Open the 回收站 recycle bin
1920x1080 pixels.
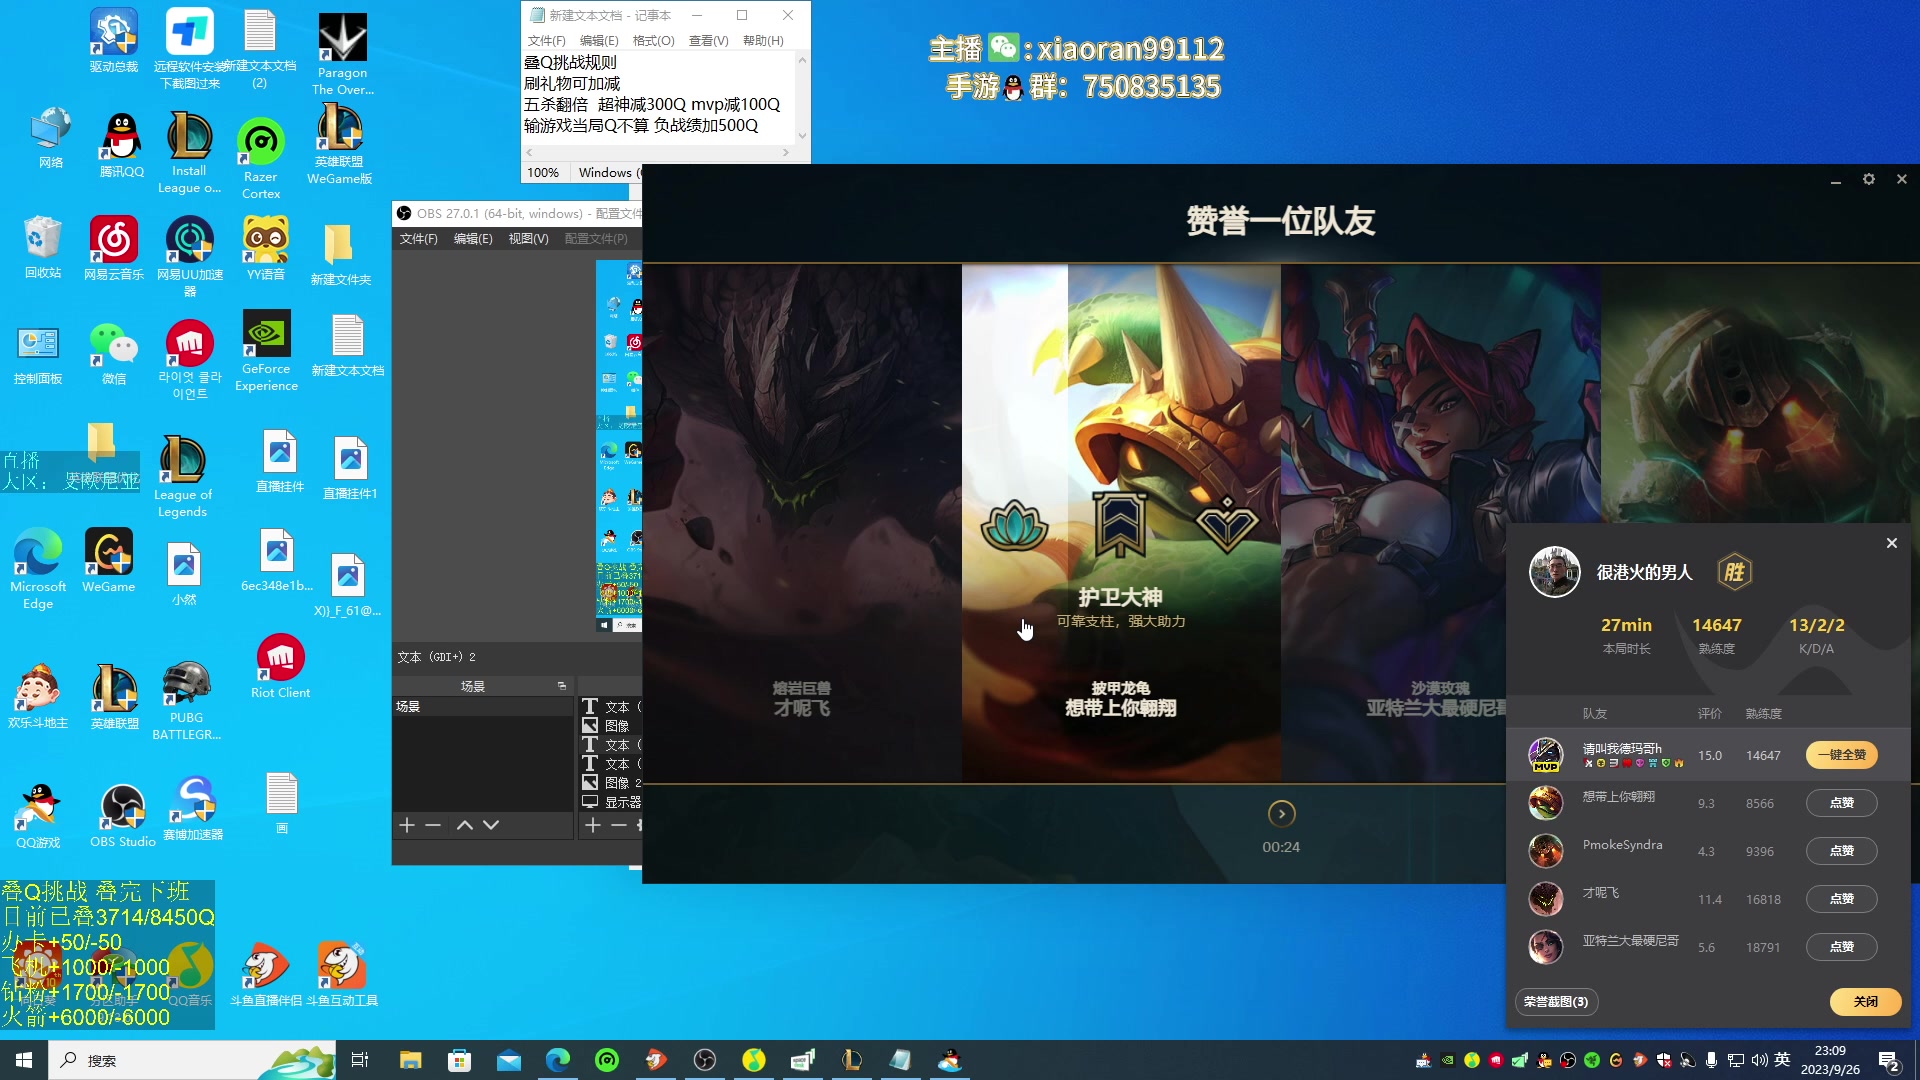coord(43,247)
